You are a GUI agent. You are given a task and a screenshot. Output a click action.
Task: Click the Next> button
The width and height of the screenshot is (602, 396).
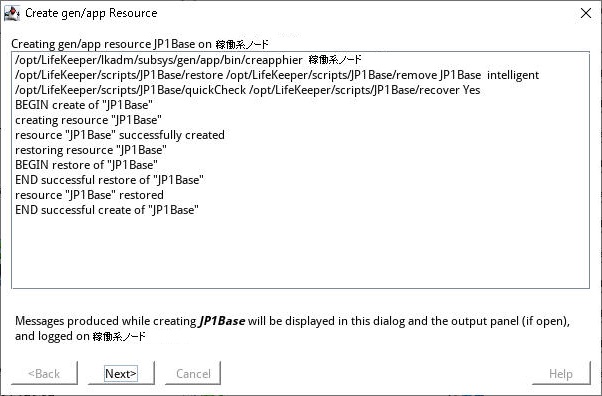[x=121, y=373]
